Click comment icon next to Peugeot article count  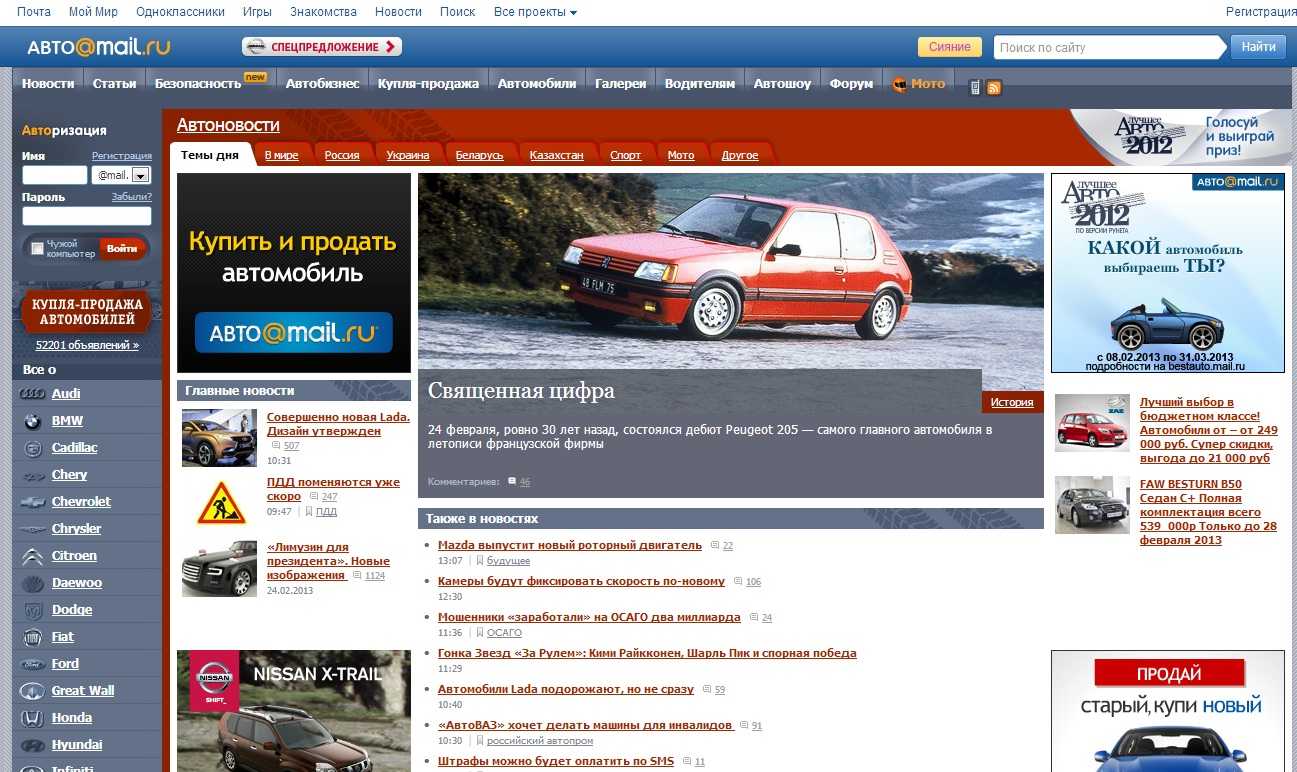(x=512, y=481)
